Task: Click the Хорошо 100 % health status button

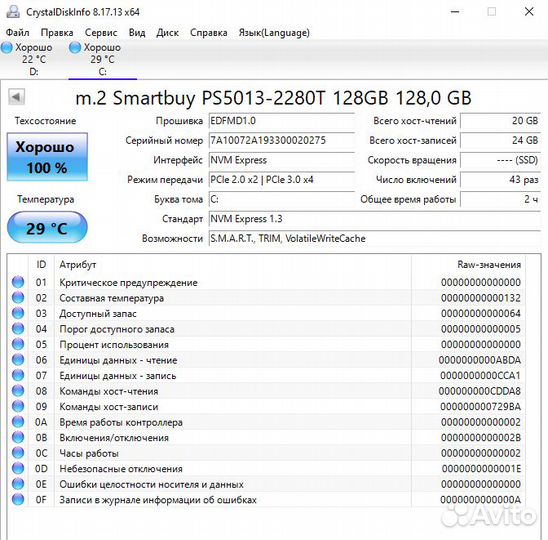Action: point(47,157)
